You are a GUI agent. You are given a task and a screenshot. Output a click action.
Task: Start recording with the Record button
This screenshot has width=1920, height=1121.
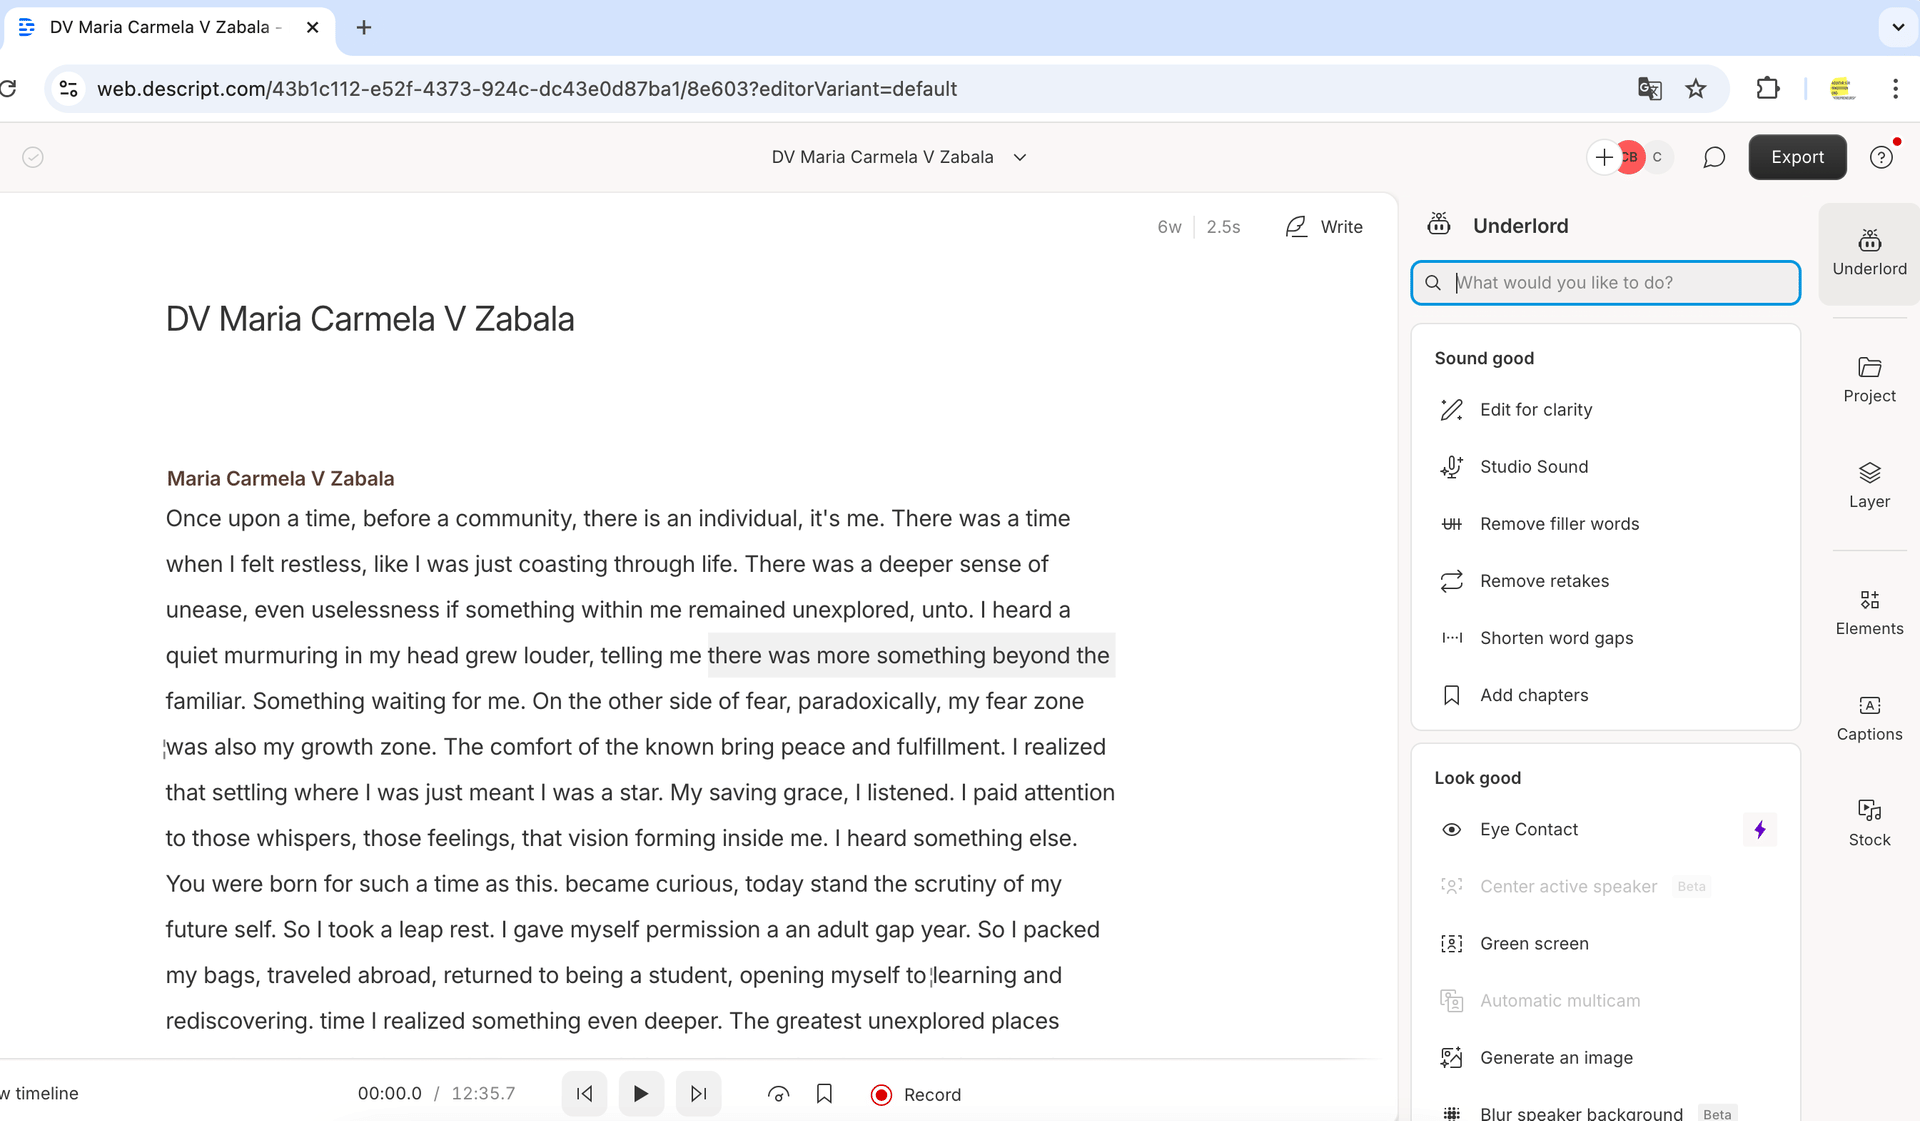tap(916, 1094)
